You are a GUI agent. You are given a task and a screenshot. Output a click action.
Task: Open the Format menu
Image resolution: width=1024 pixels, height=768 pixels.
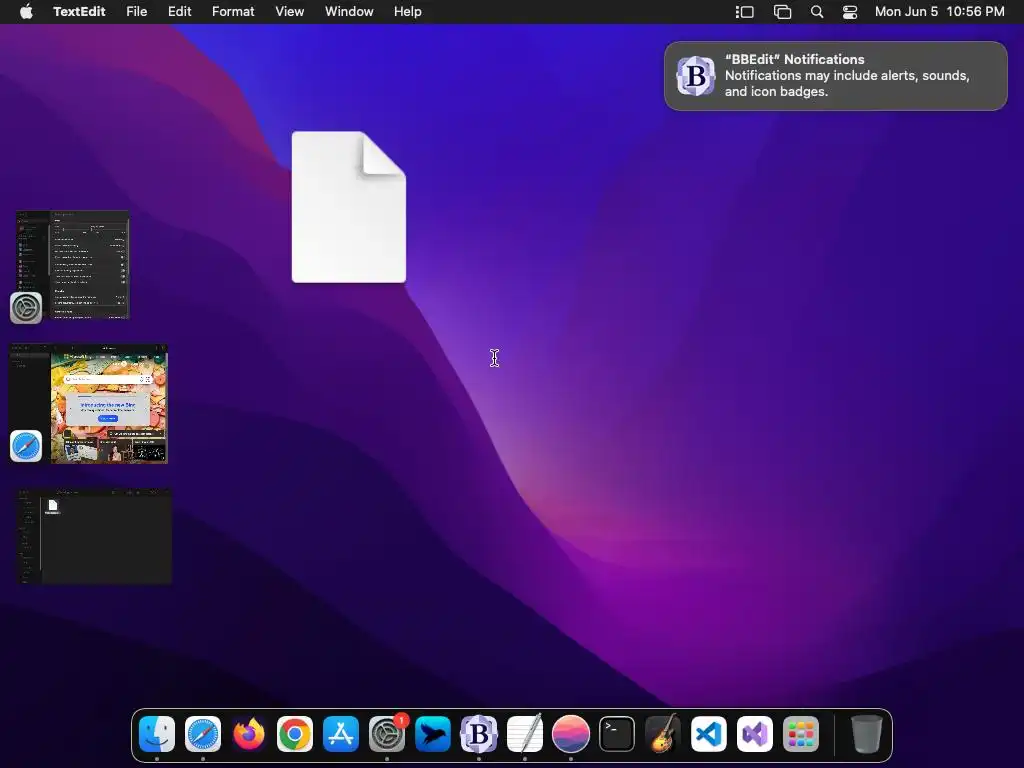tap(233, 12)
